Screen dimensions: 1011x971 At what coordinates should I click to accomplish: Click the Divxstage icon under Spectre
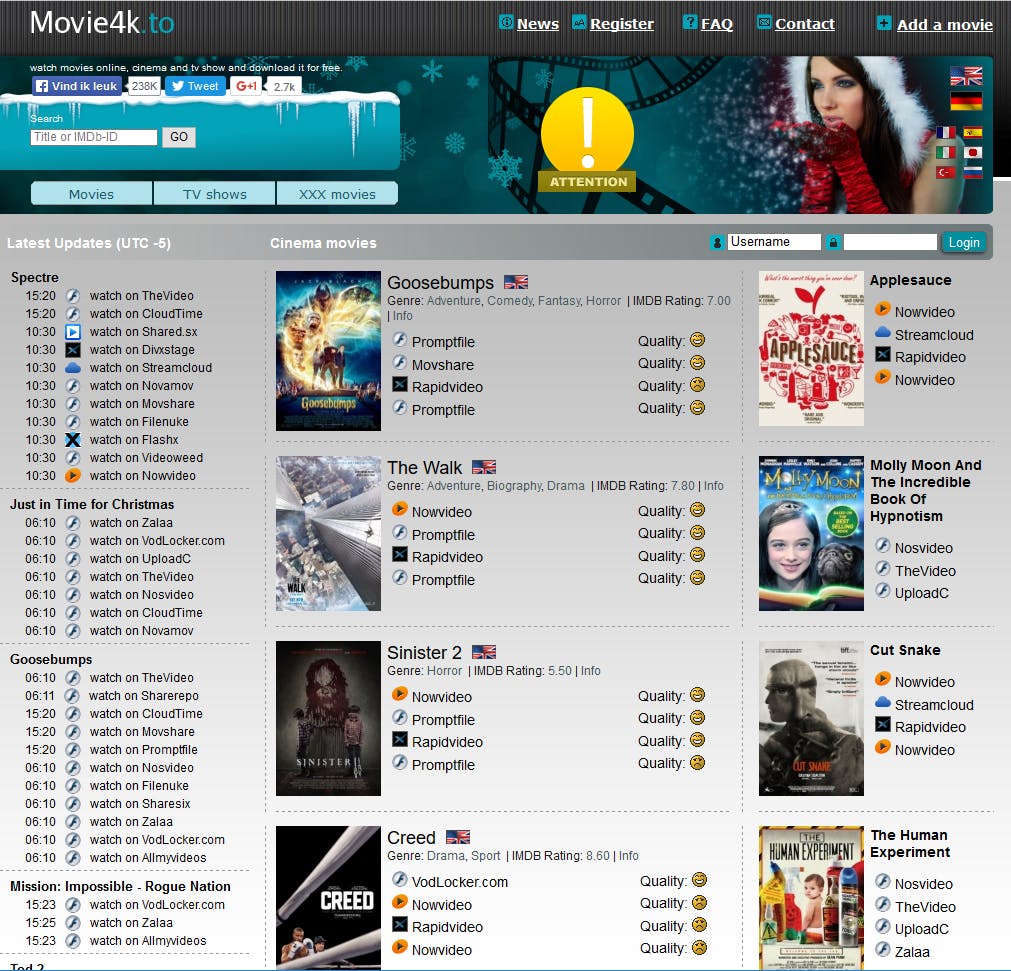(73, 350)
